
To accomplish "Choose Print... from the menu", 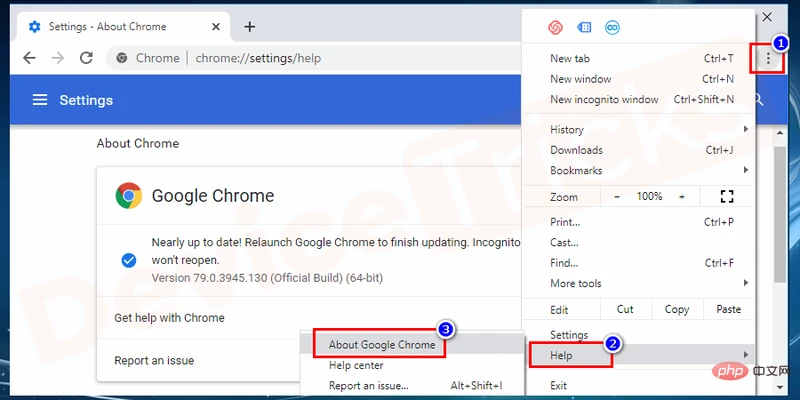I will tap(638, 222).
